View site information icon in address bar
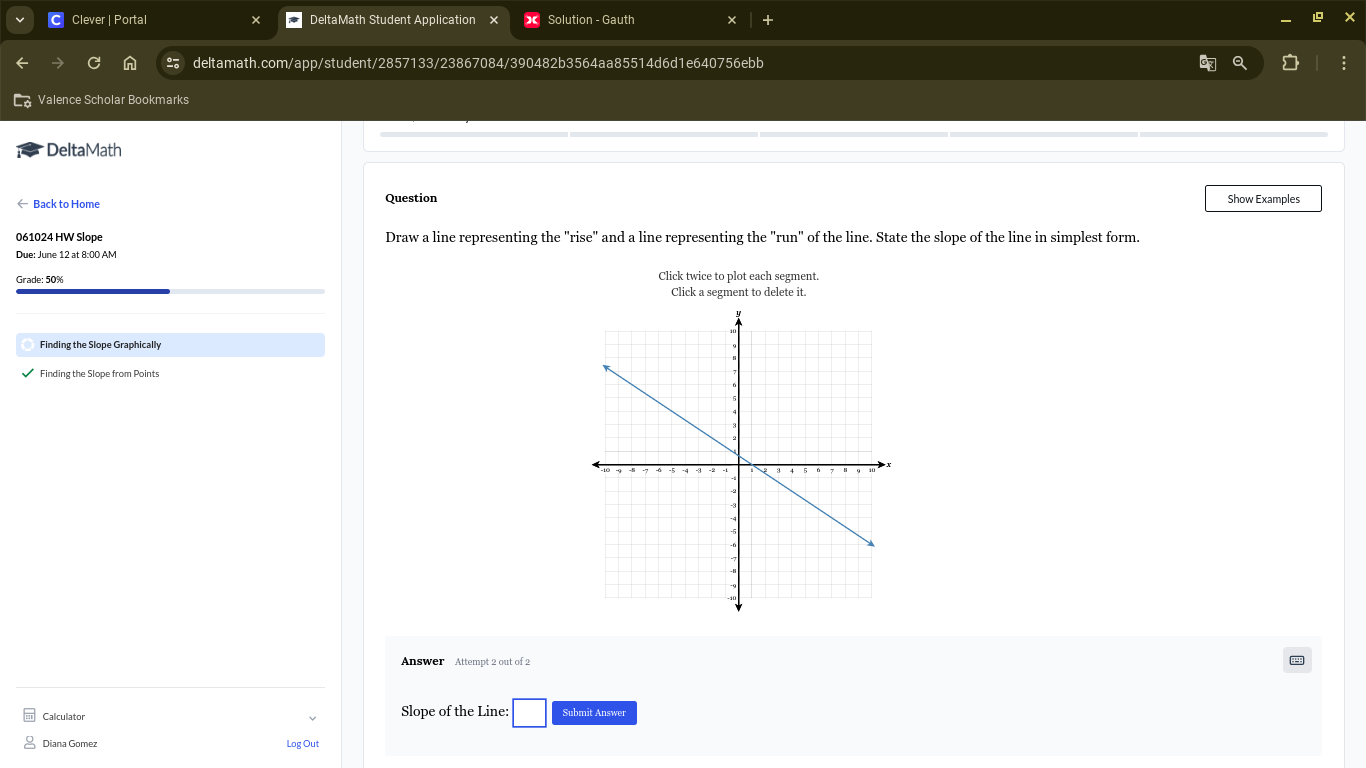The width and height of the screenshot is (1366, 768). pyautogui.click(x=173, y=63)
